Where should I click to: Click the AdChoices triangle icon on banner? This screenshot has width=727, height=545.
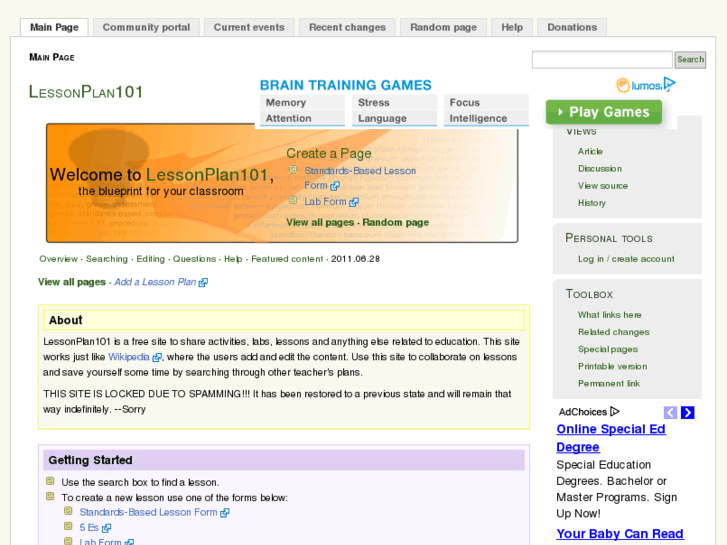670,84
